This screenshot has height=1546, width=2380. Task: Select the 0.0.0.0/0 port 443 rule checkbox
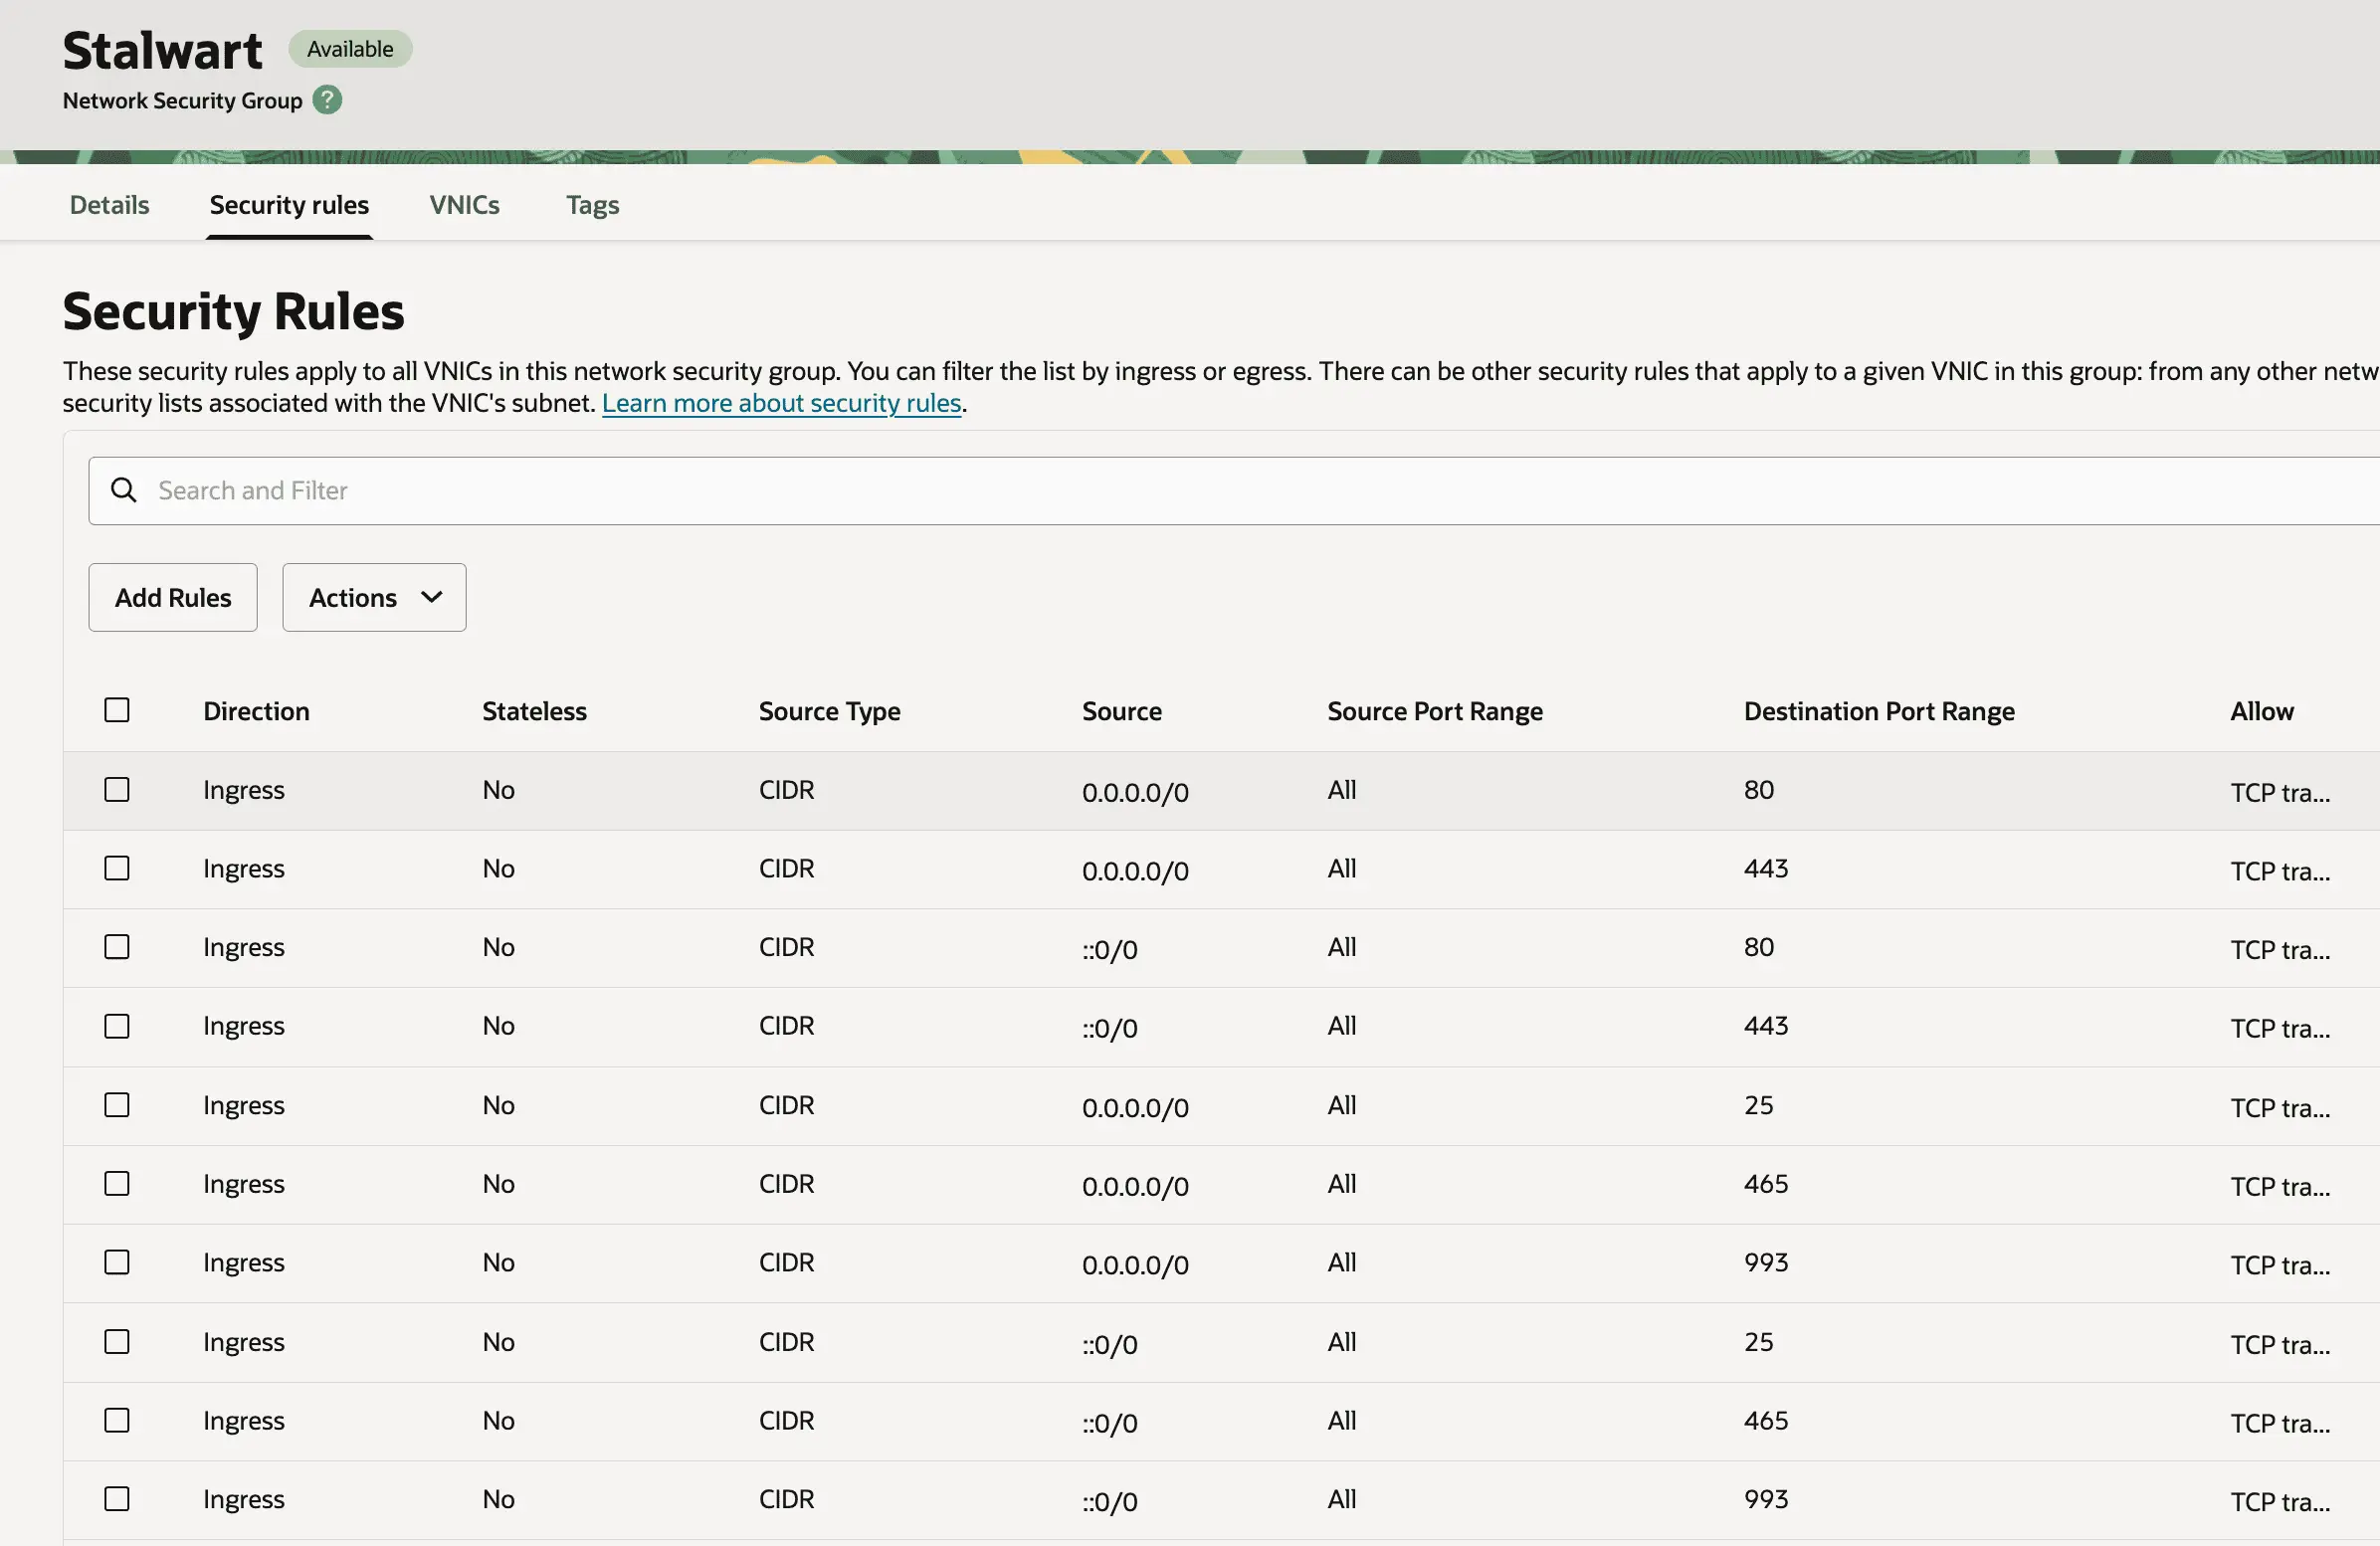[117, 868]
